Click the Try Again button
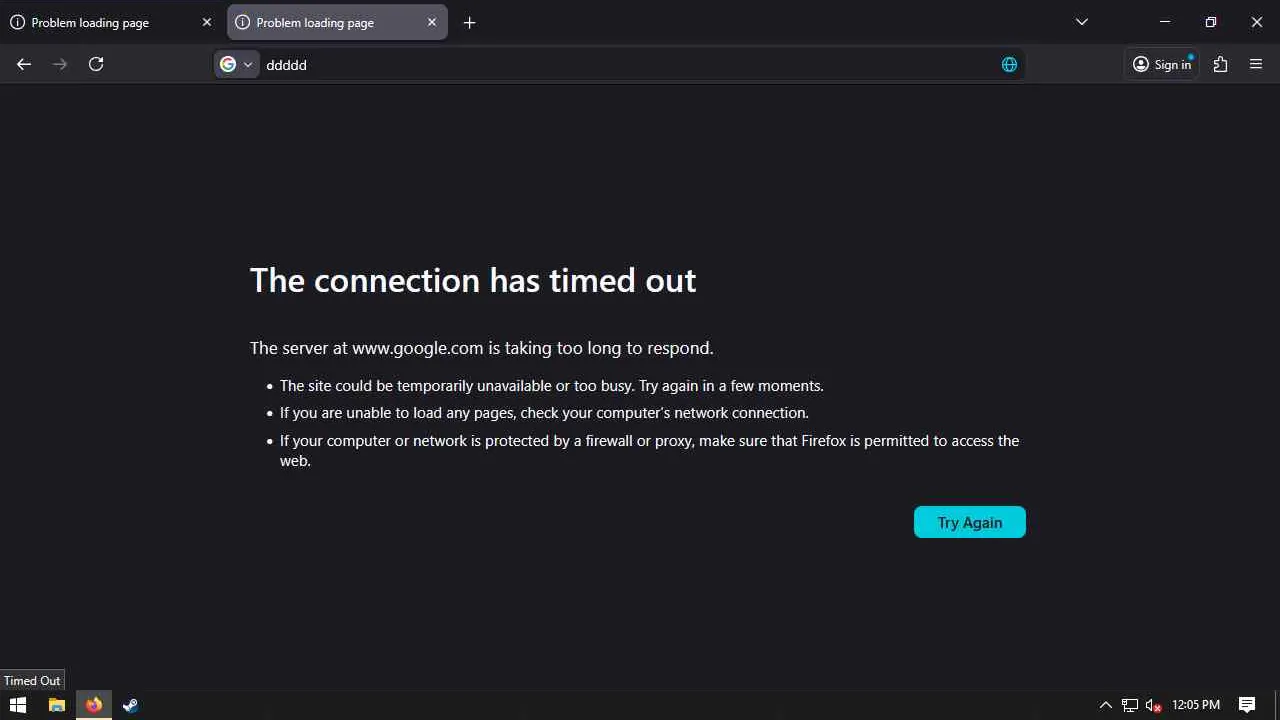The width and height of the screenshot is (1280, 720). 969,522
